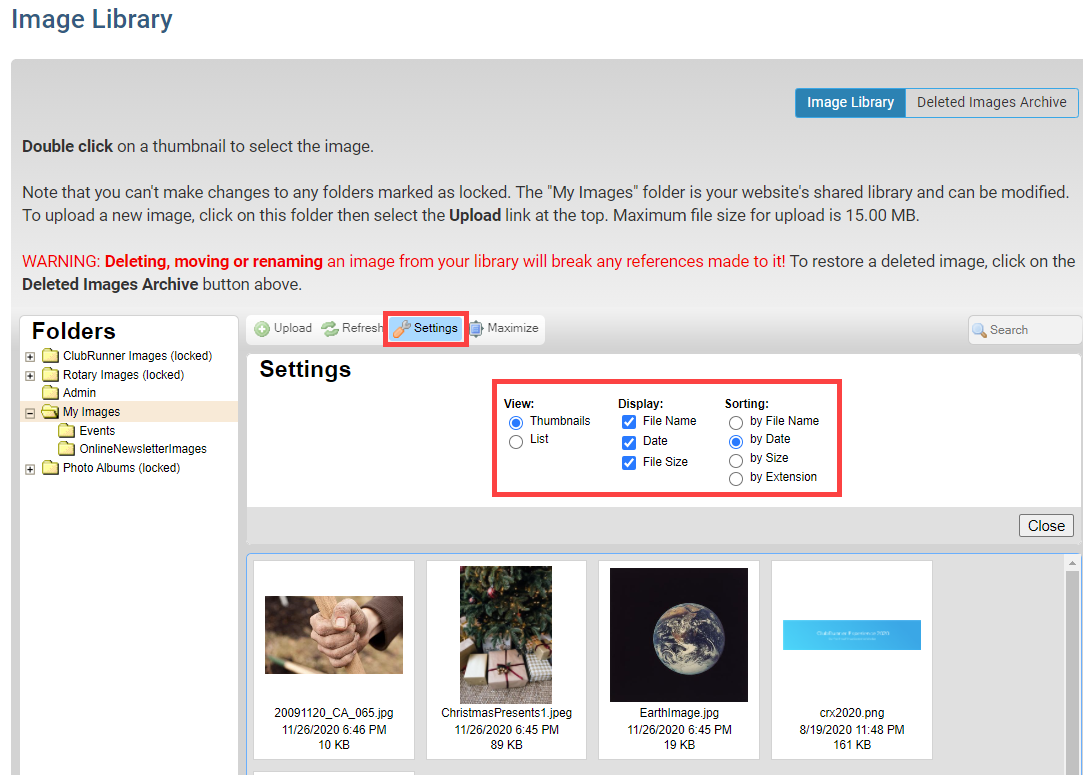Click the 161 KB file size
This screenshot has width=1083, height=775.
coord(852,745)
